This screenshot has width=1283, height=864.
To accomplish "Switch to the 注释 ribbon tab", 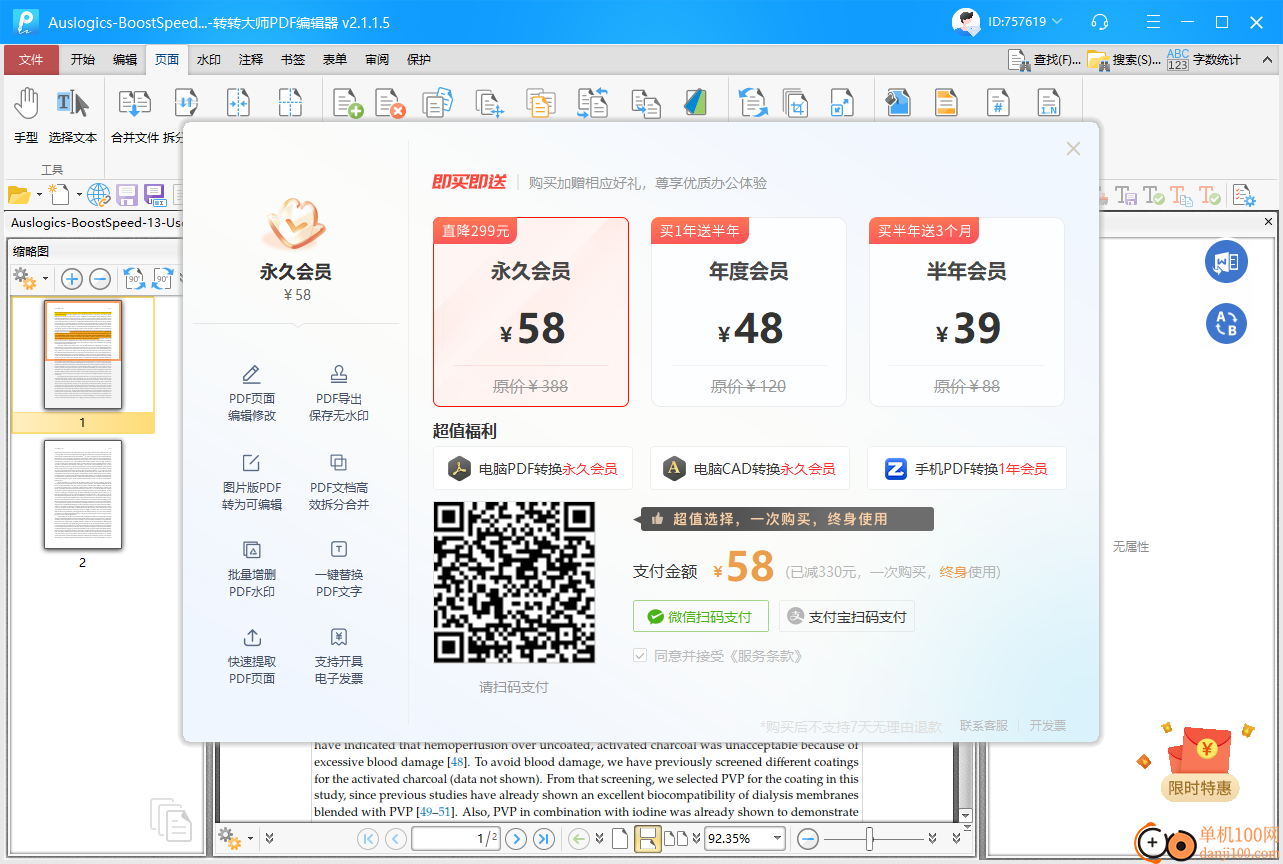I will [x=251, y=60].
